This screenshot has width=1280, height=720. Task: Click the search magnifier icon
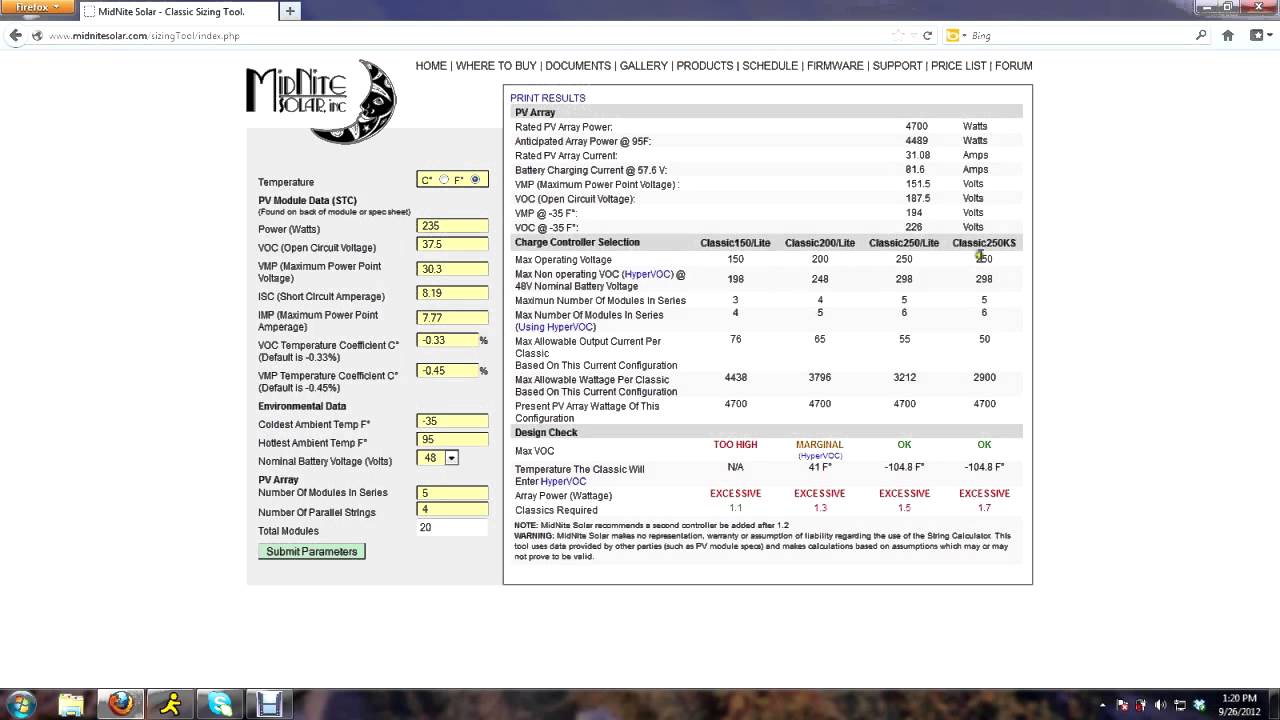(1201, 35)
